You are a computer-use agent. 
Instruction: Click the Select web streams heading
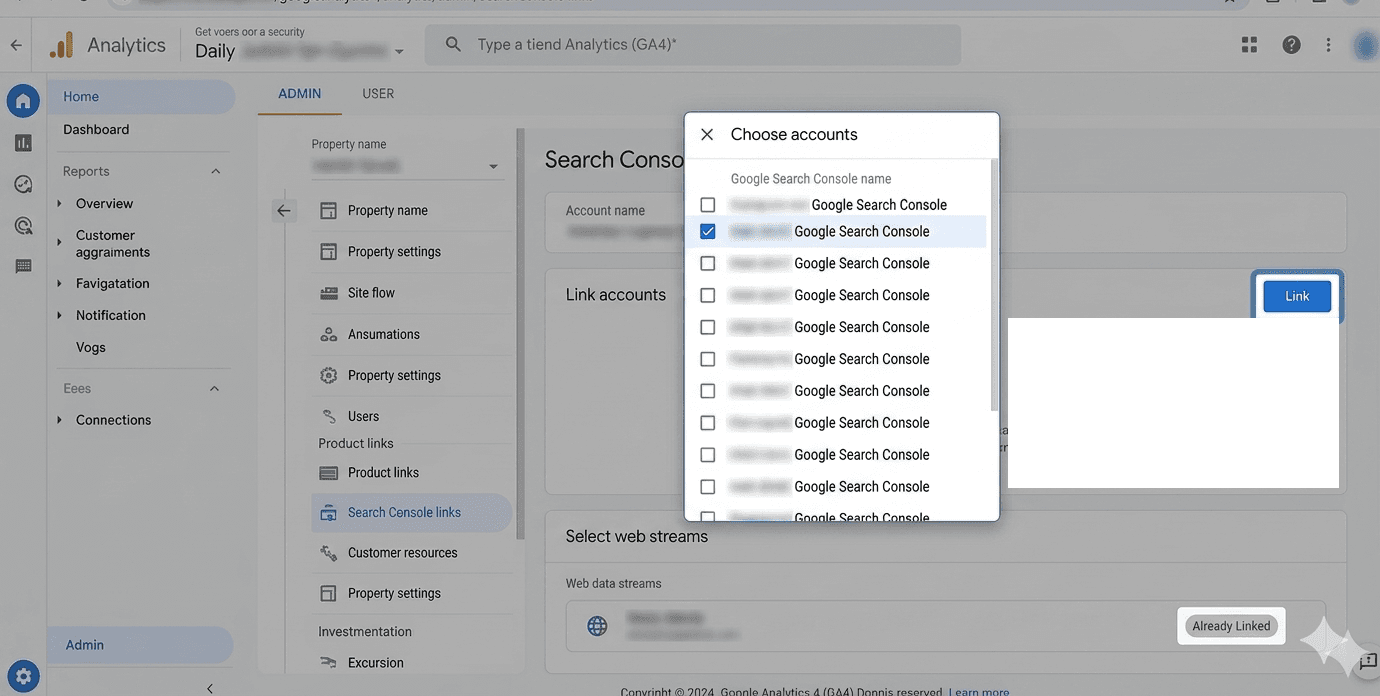[x=637, y=537]
